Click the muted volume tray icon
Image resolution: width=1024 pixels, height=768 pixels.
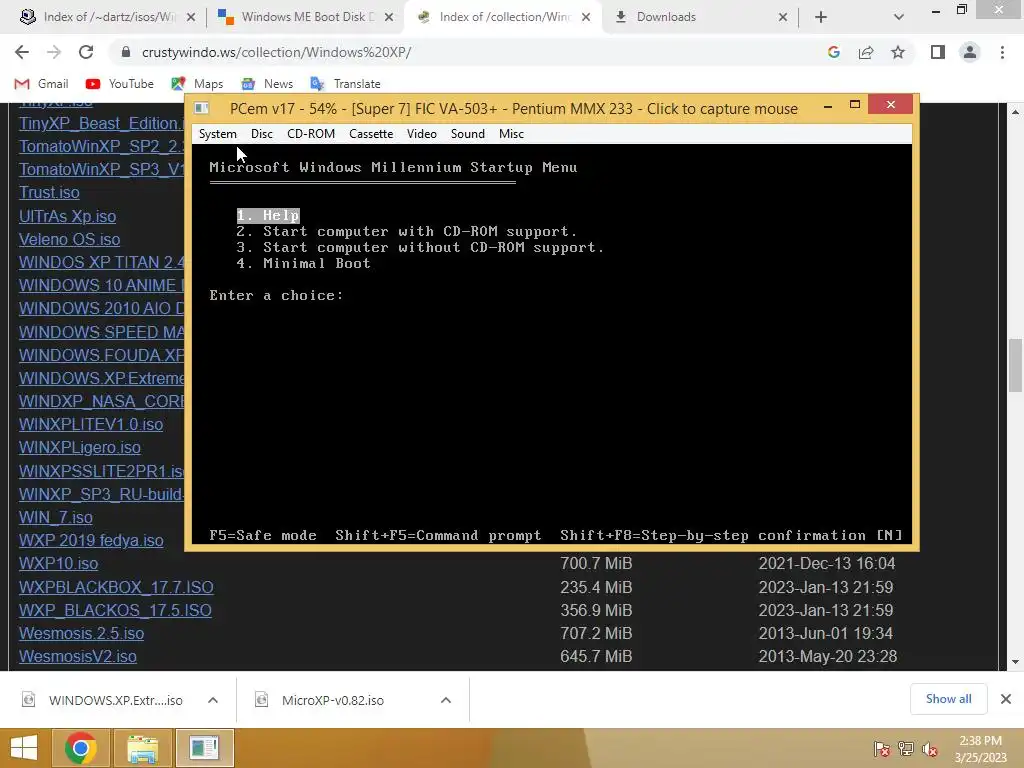[x=930, y=749]
